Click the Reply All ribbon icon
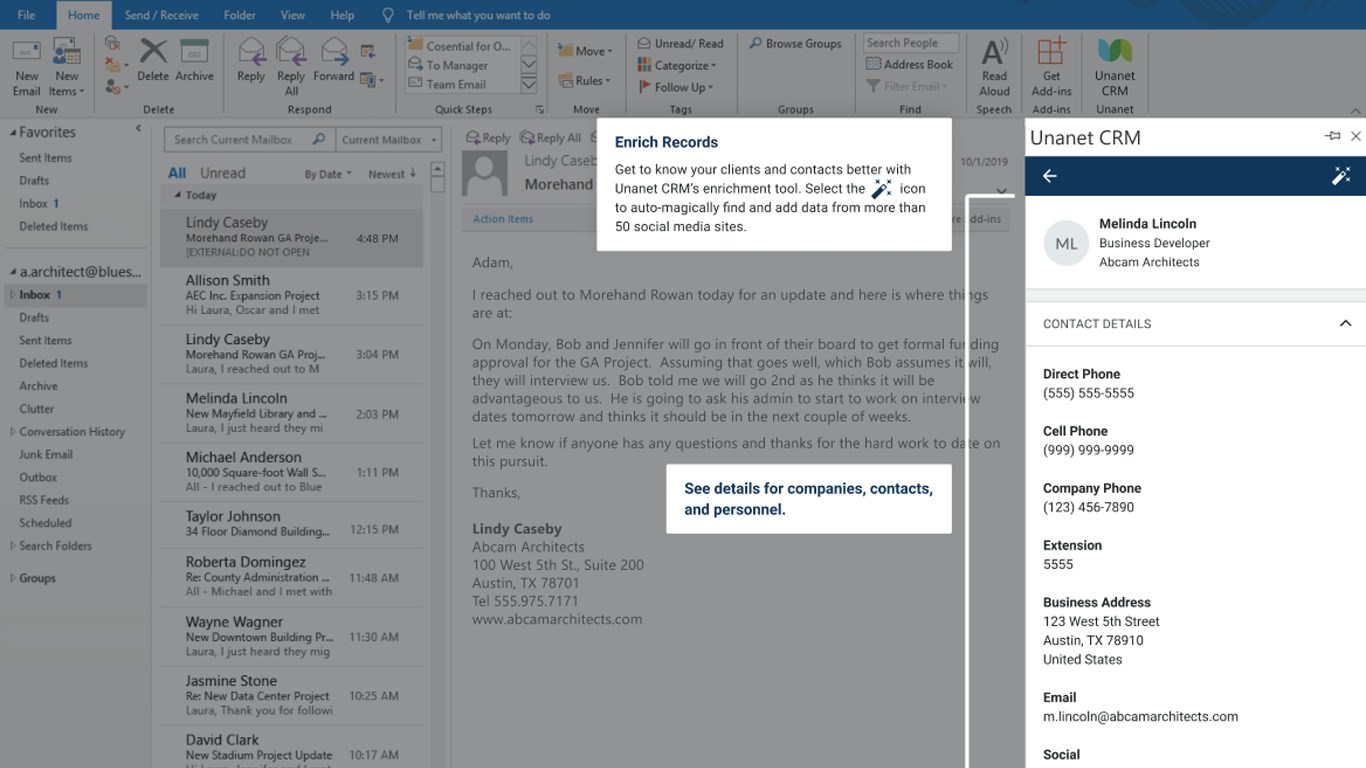 coord(291,52)
